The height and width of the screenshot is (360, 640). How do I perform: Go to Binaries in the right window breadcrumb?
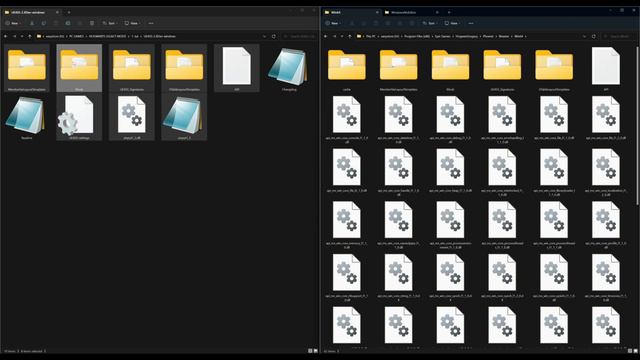coord(504,36)
